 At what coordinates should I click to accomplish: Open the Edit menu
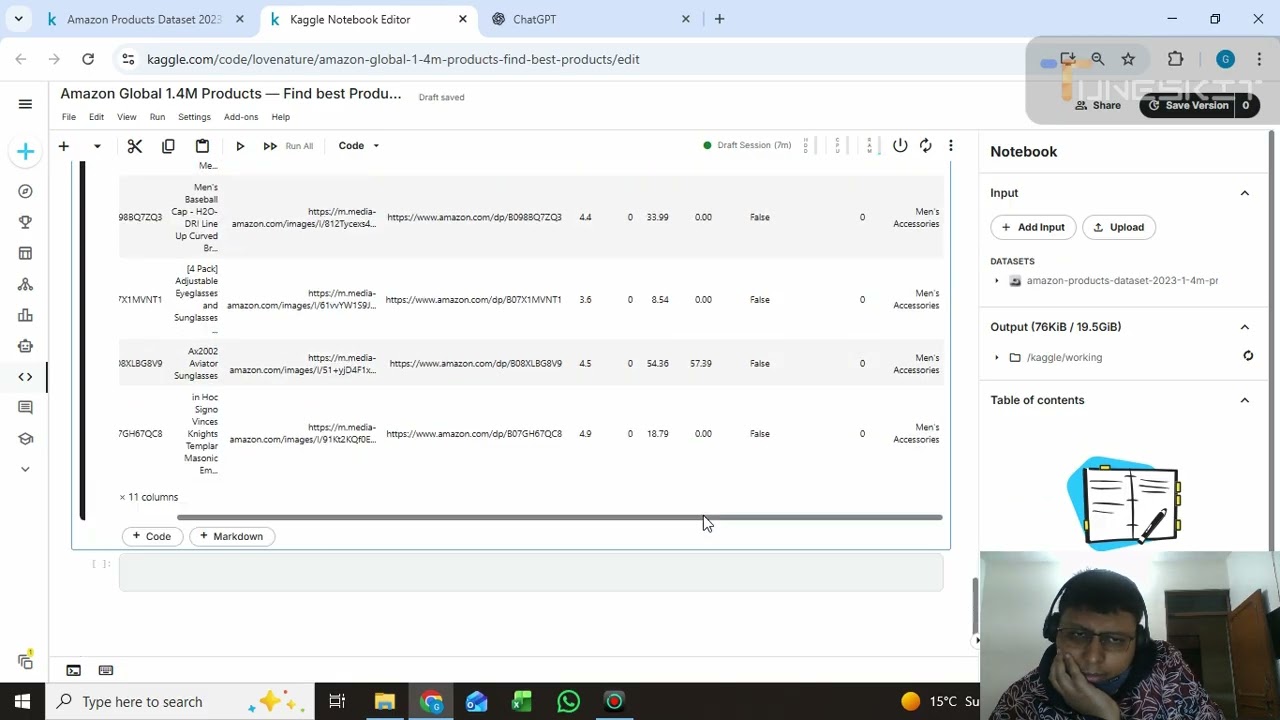click(x=96, y=117)
